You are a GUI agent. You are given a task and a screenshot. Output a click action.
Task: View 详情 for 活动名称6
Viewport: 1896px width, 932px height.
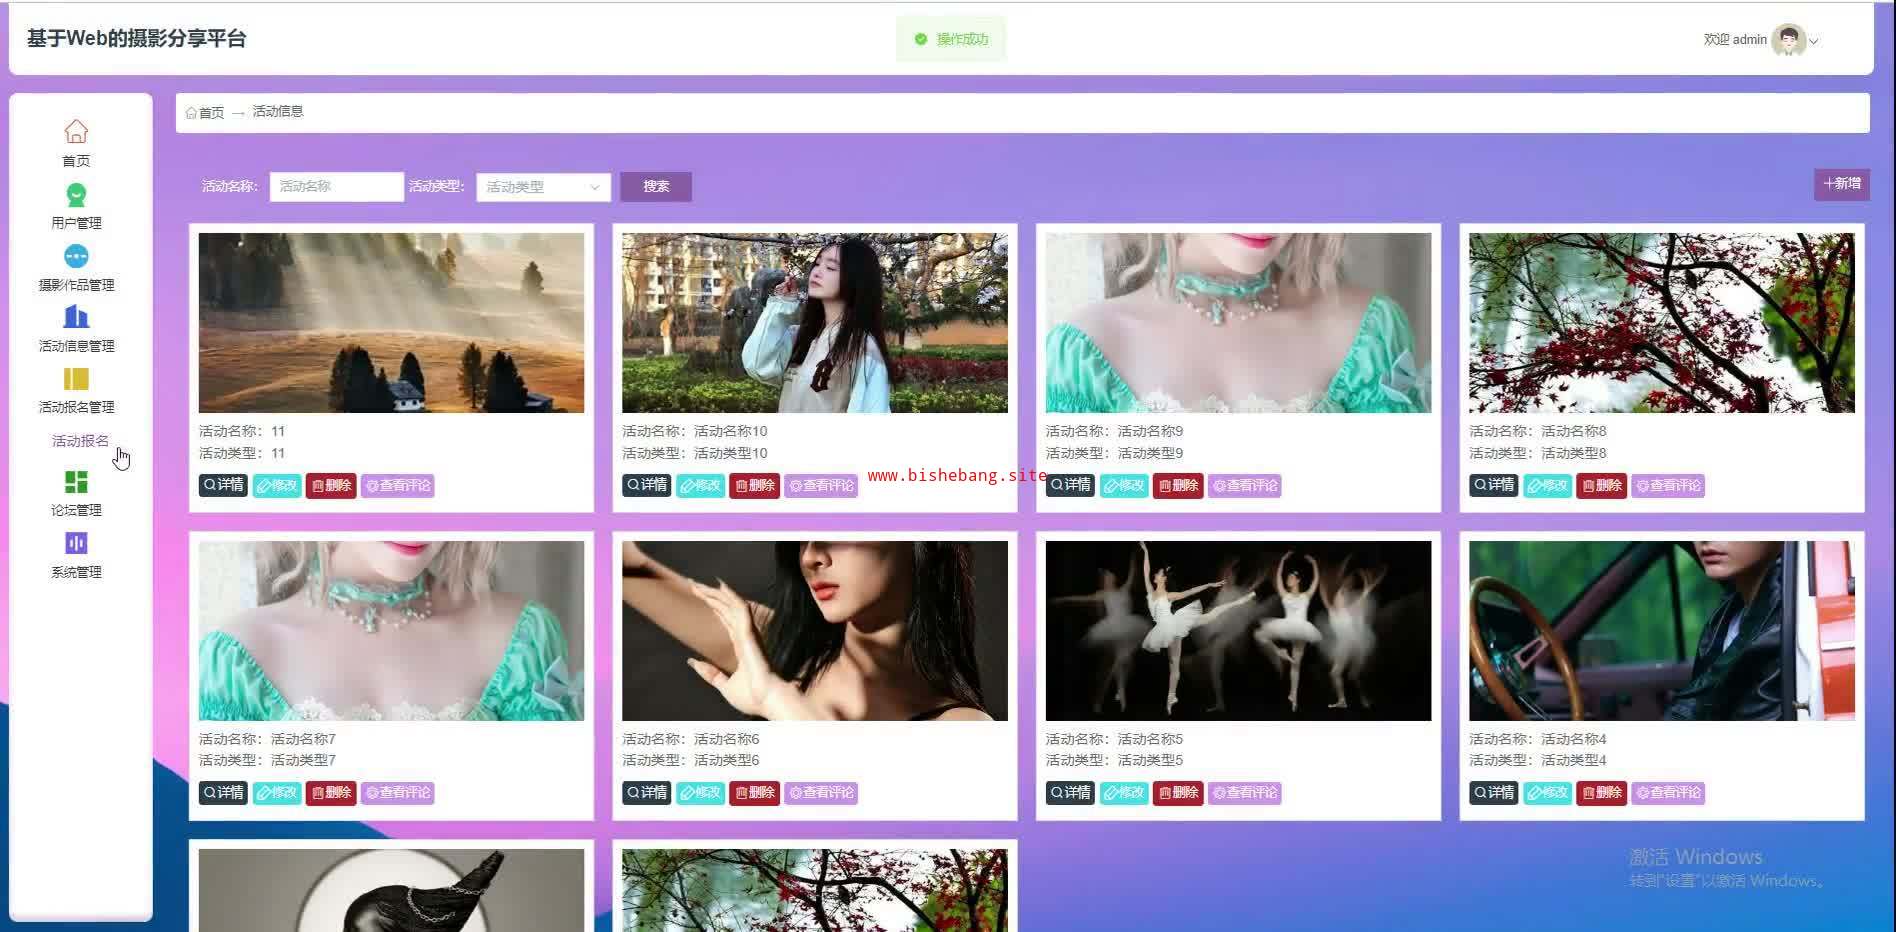pos(646,793)
